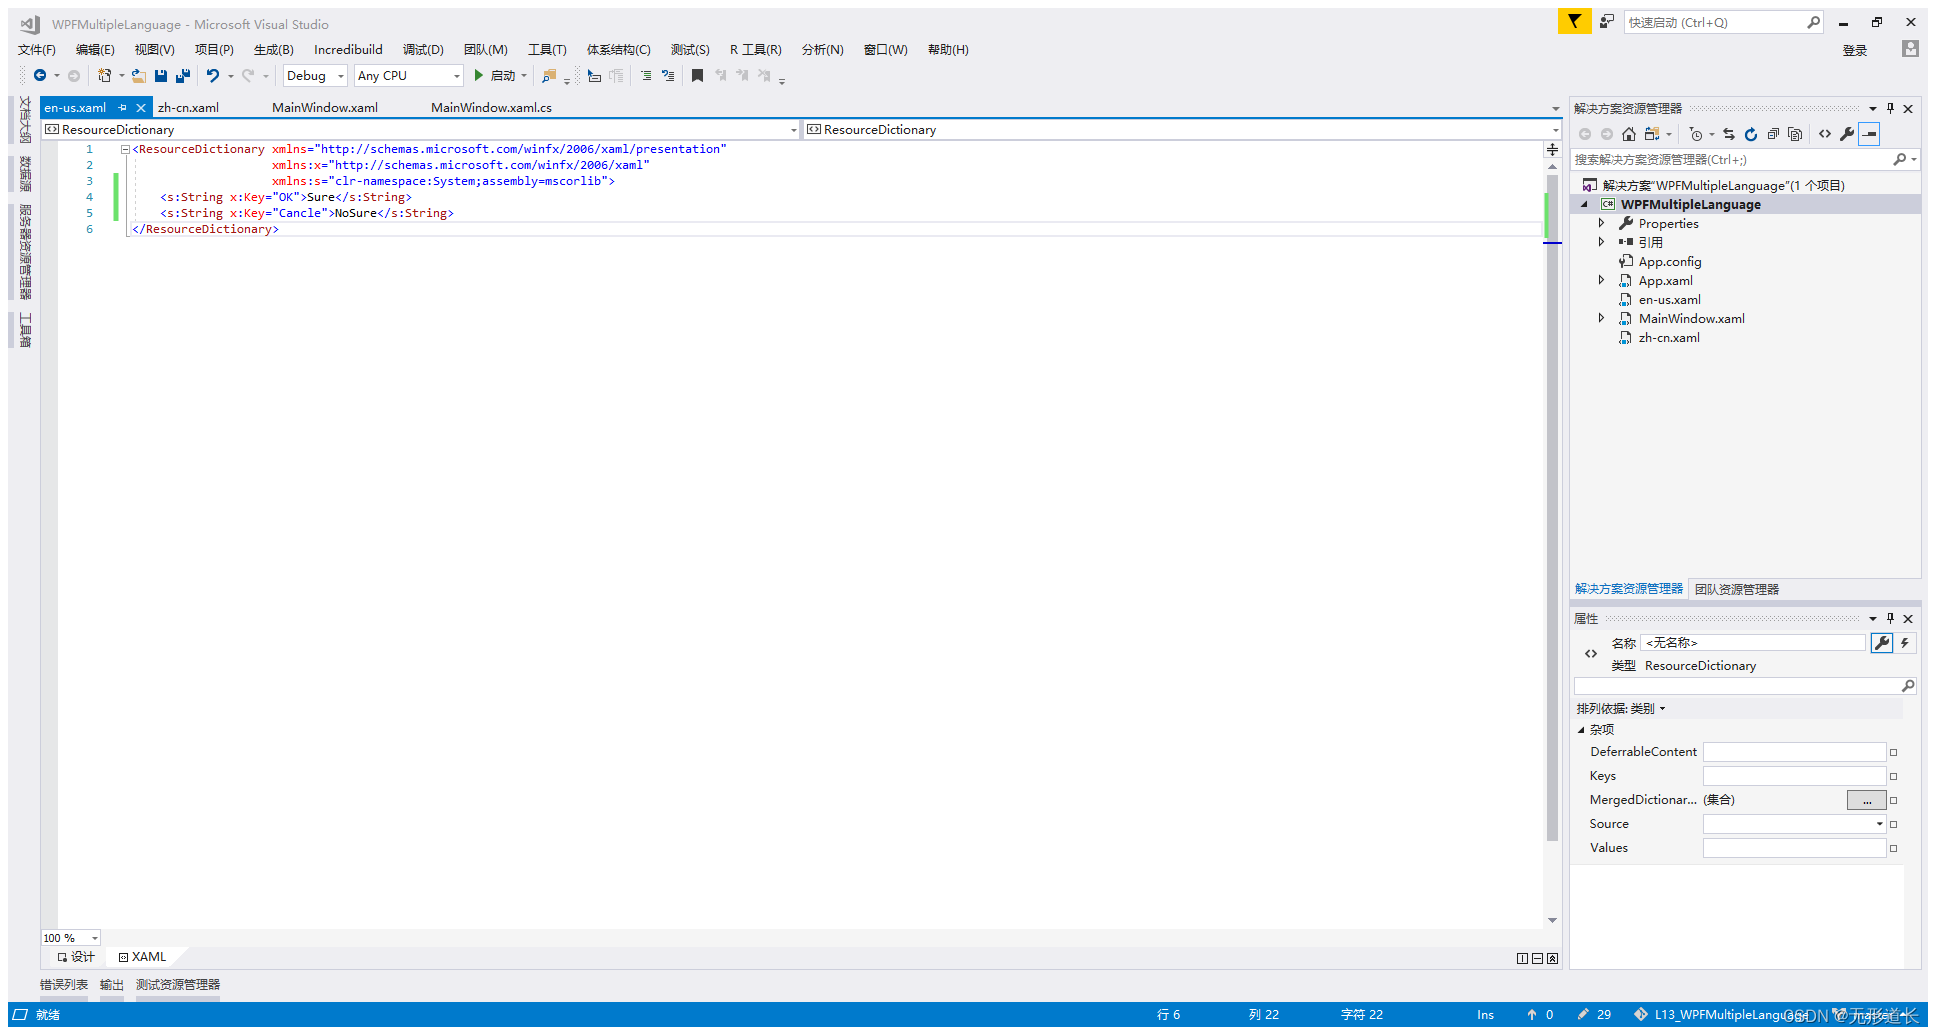Screen dimensions: 1936x1035
Task: Expand the App.xaml tree node
Action: (x=1601, y=280)
